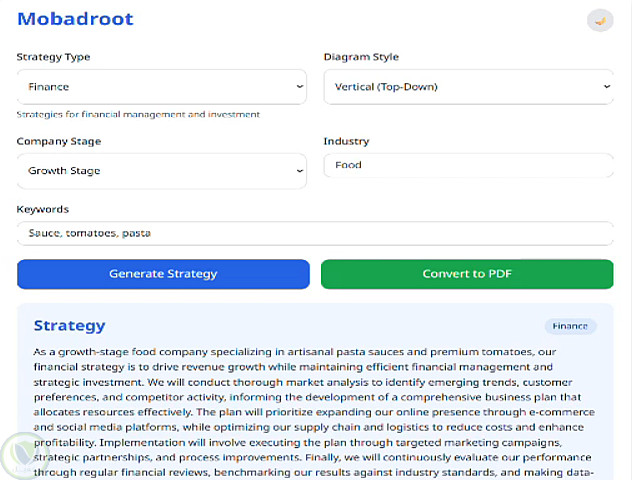This screenshot has height=480, width=632.
Task: Open the Company Stage dropdown showing Growth Stage
Action: tap(161, 171)
